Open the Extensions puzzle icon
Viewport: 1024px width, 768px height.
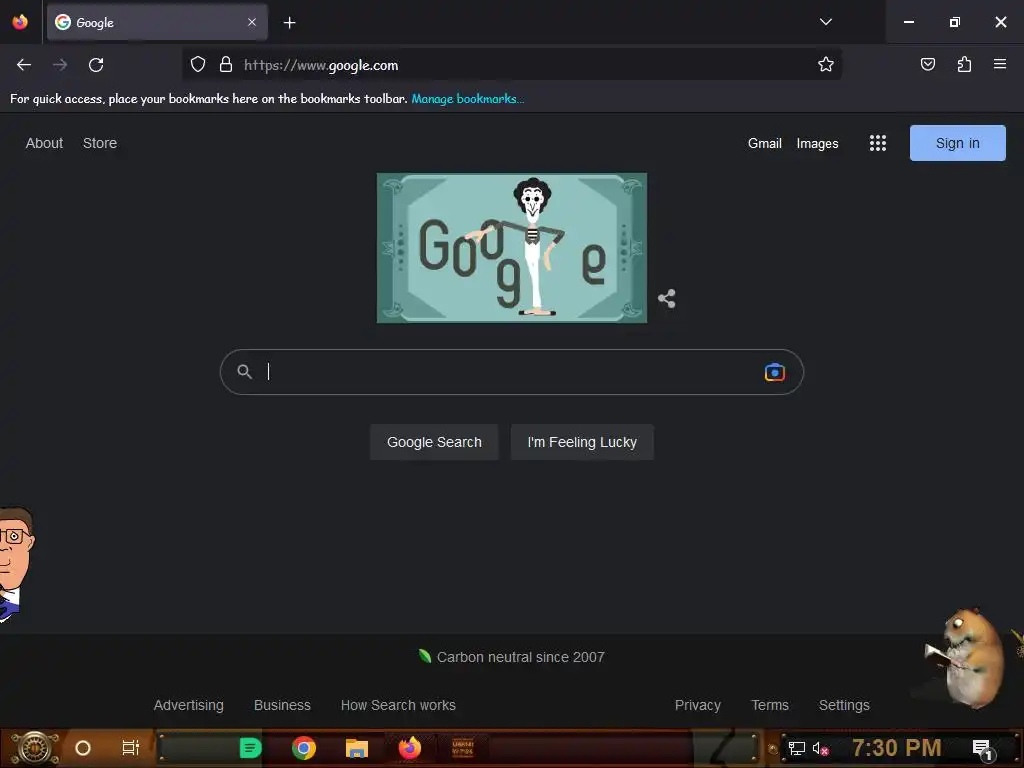point(964,65)
